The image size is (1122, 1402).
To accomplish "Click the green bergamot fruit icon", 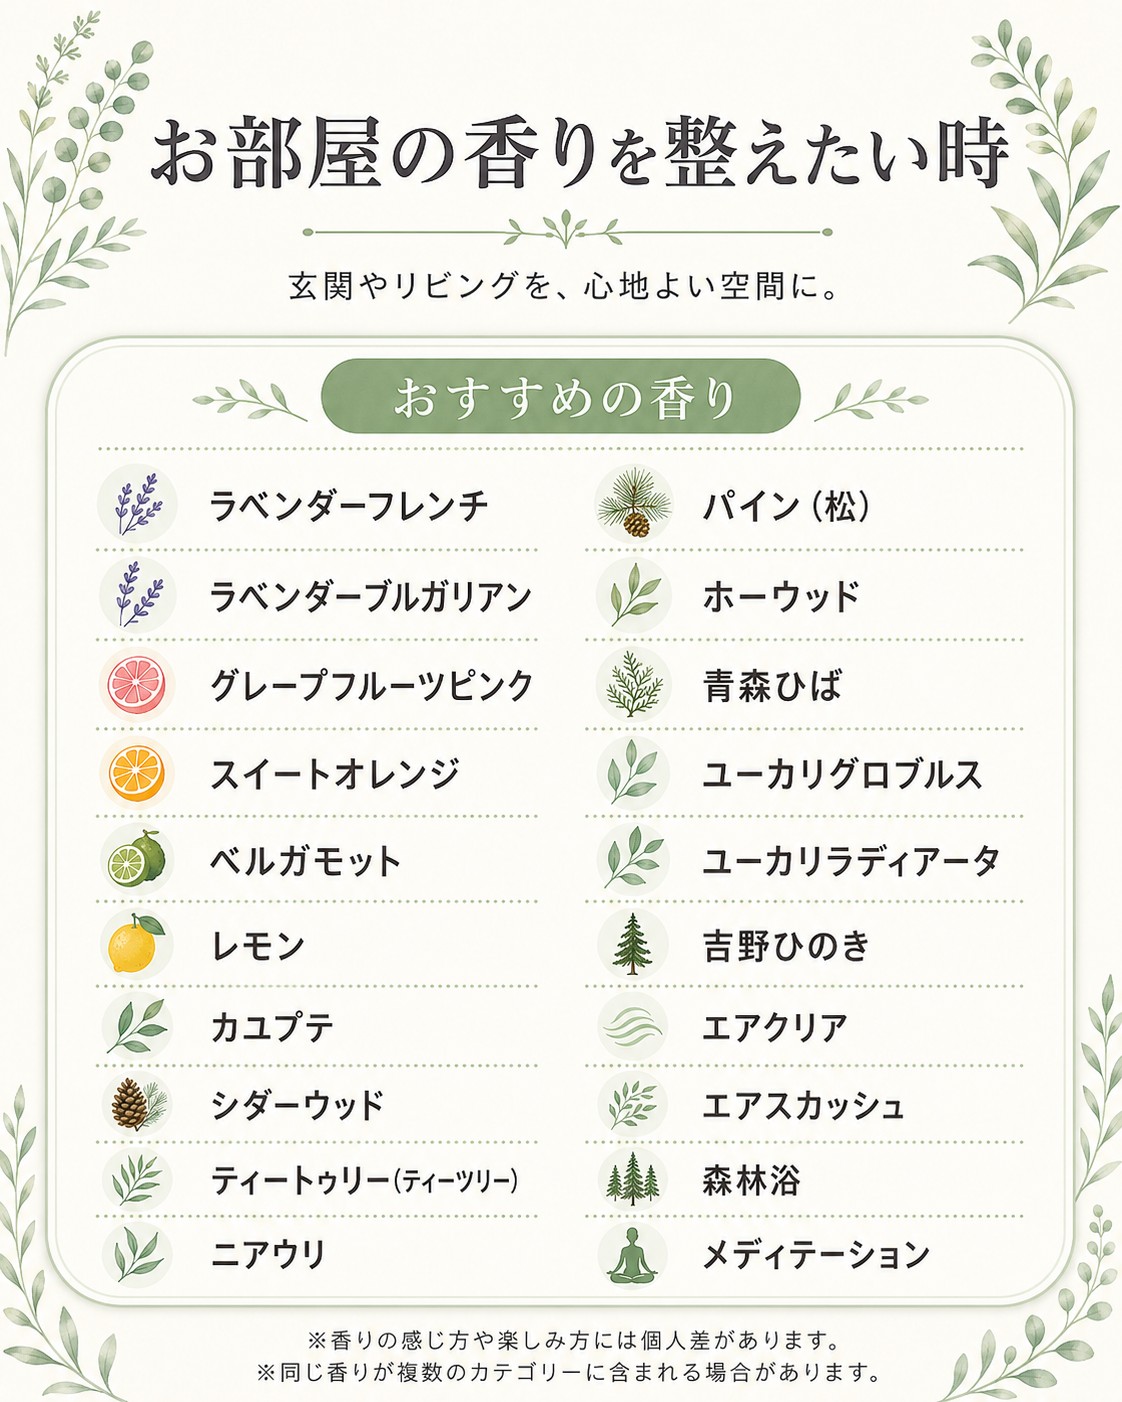I will tap(137, 860).
